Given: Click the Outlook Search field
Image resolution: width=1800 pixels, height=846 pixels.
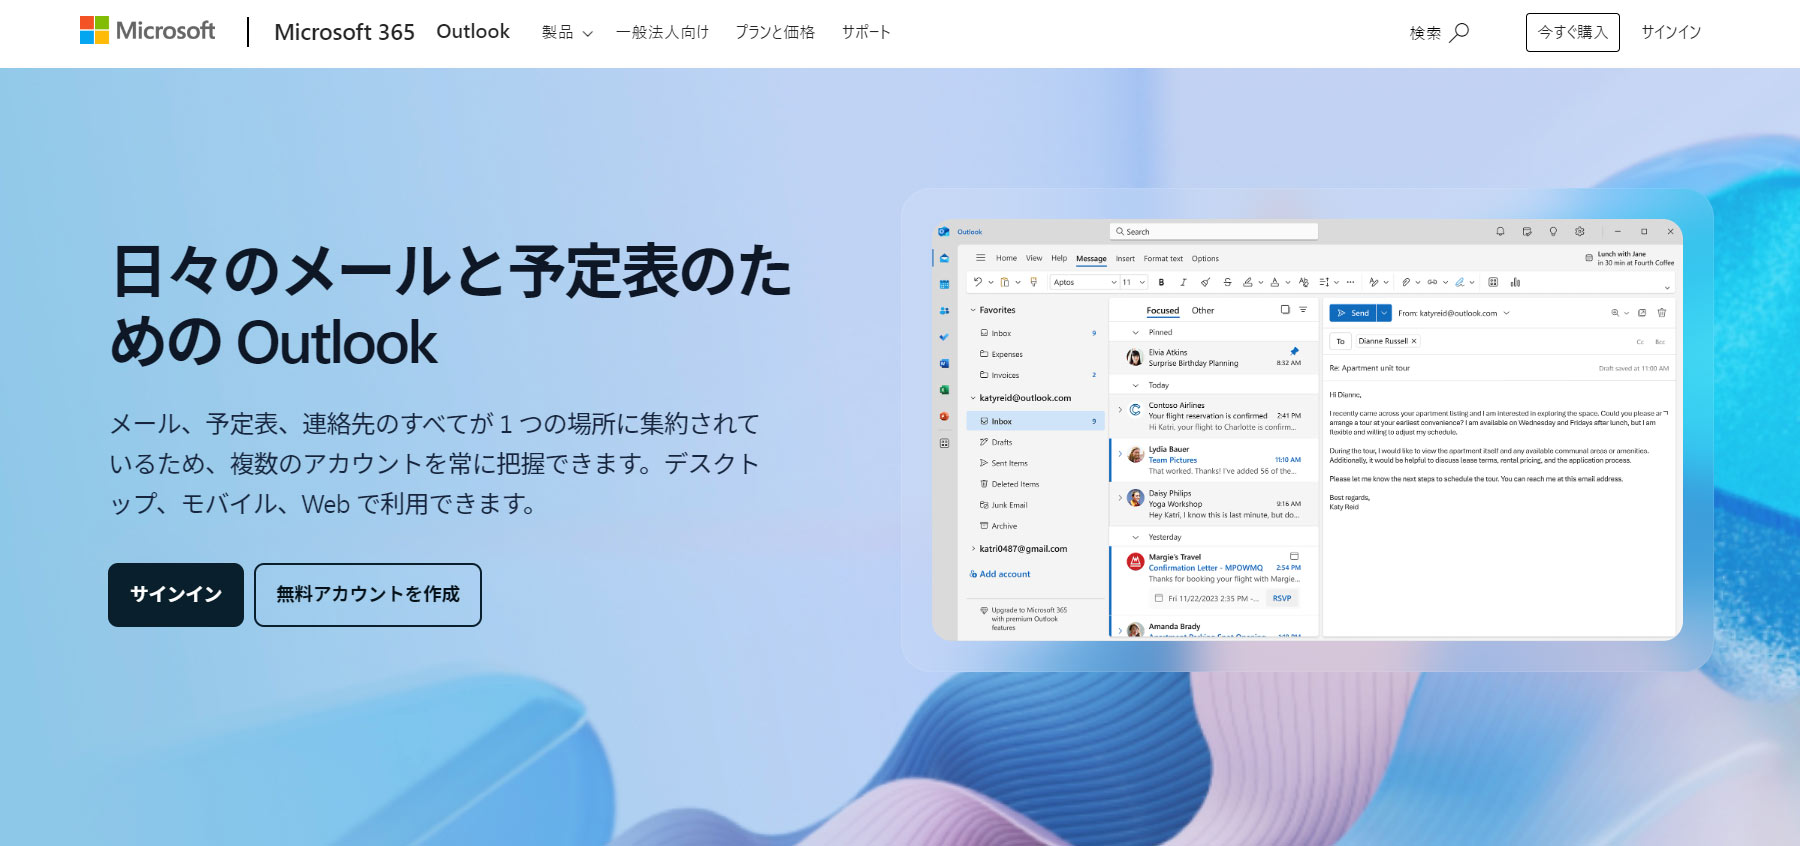Looking at the screenshot, I should (1213, 231).
